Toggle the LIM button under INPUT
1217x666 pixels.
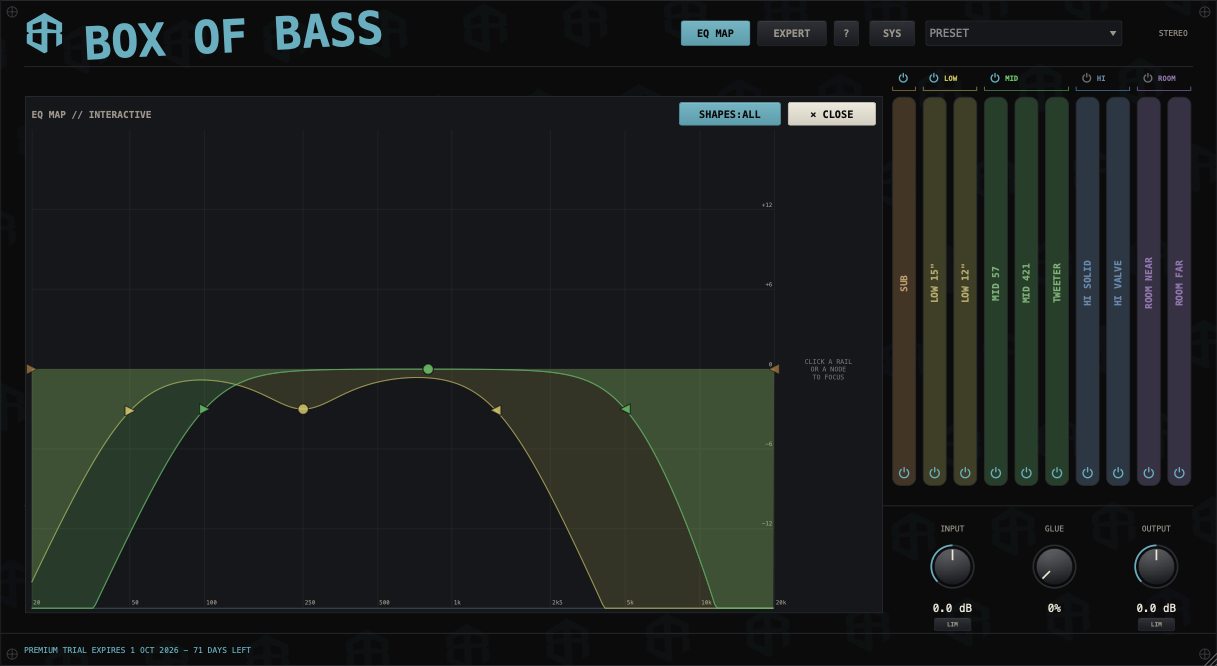pyautogui.click(x=952, y=624)
